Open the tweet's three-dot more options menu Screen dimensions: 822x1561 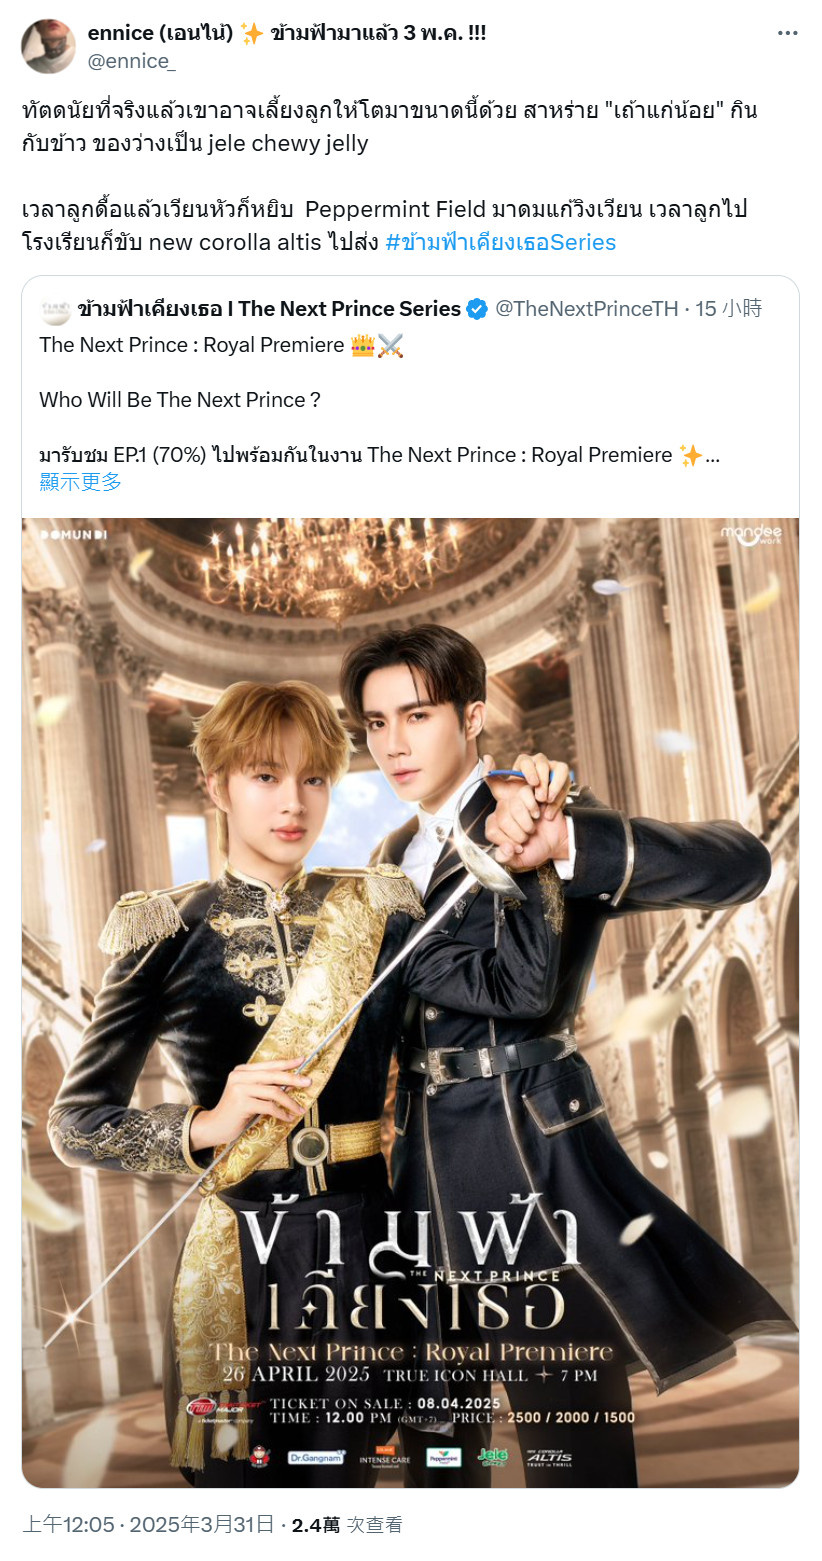(788, 33)
